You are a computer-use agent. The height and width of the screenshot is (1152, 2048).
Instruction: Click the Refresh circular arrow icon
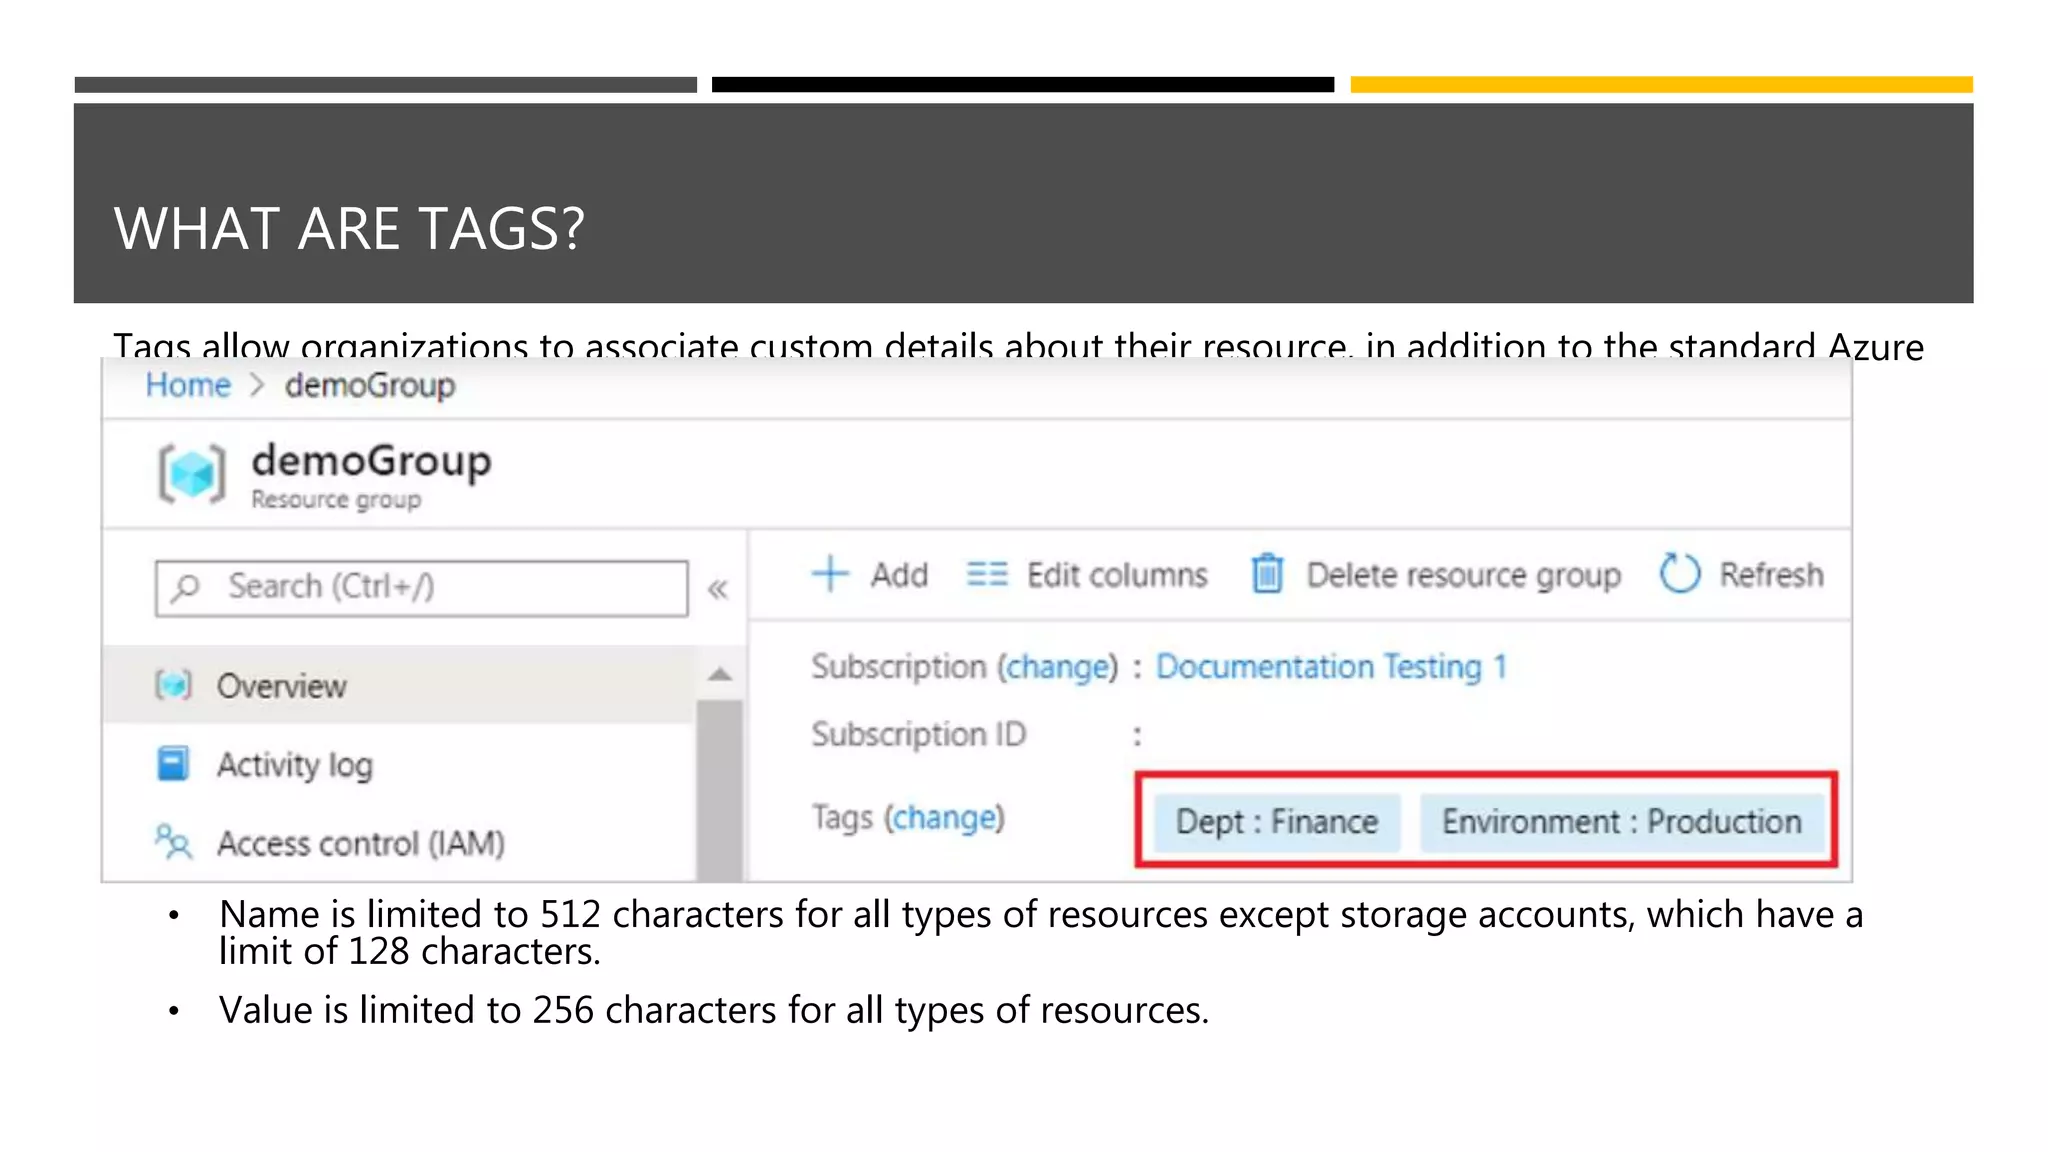[x=1680, y=573]
